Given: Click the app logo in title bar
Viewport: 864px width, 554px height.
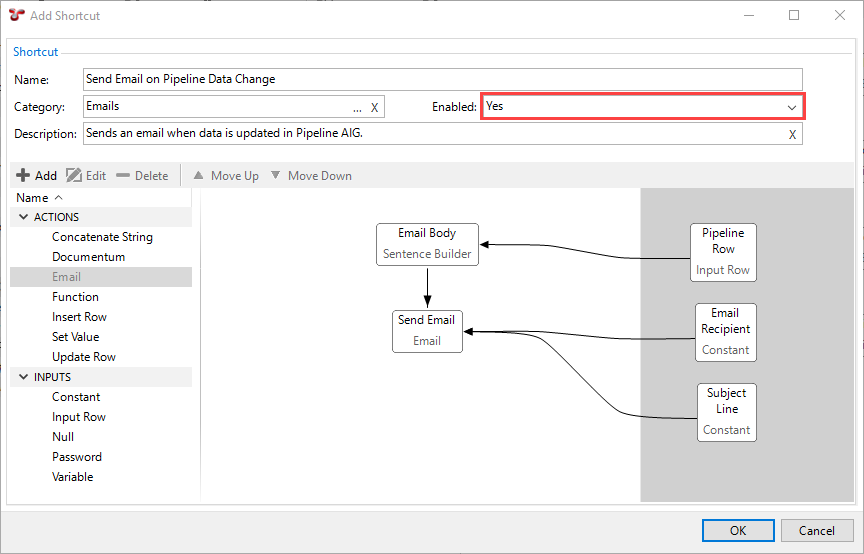Looking at the screenshot, I should tap(17, 15).
